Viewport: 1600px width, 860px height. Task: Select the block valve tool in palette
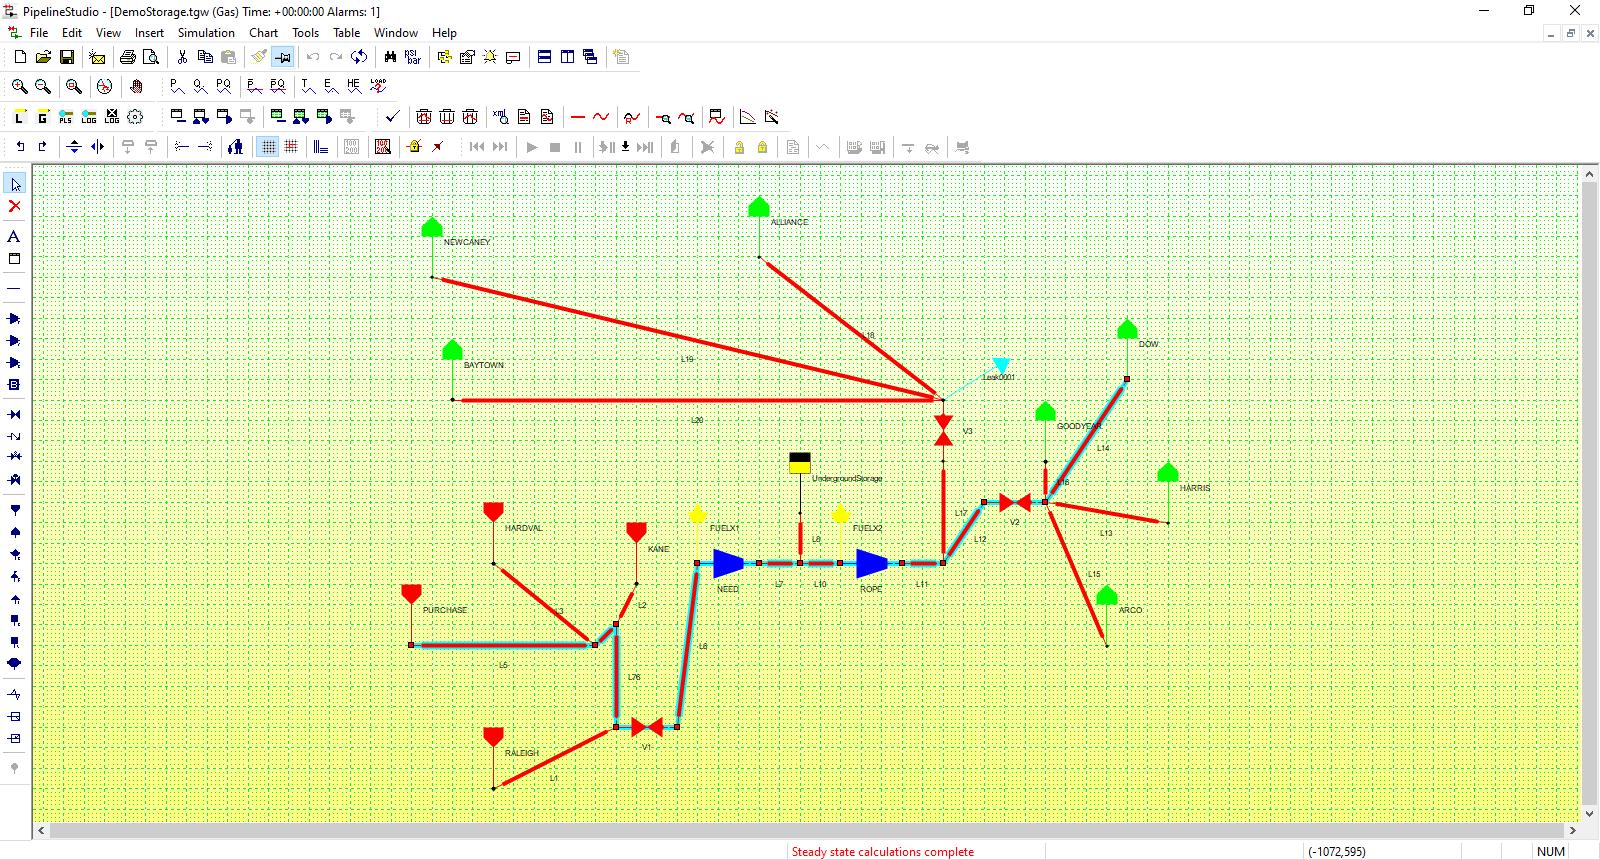(x=15, y=414)
